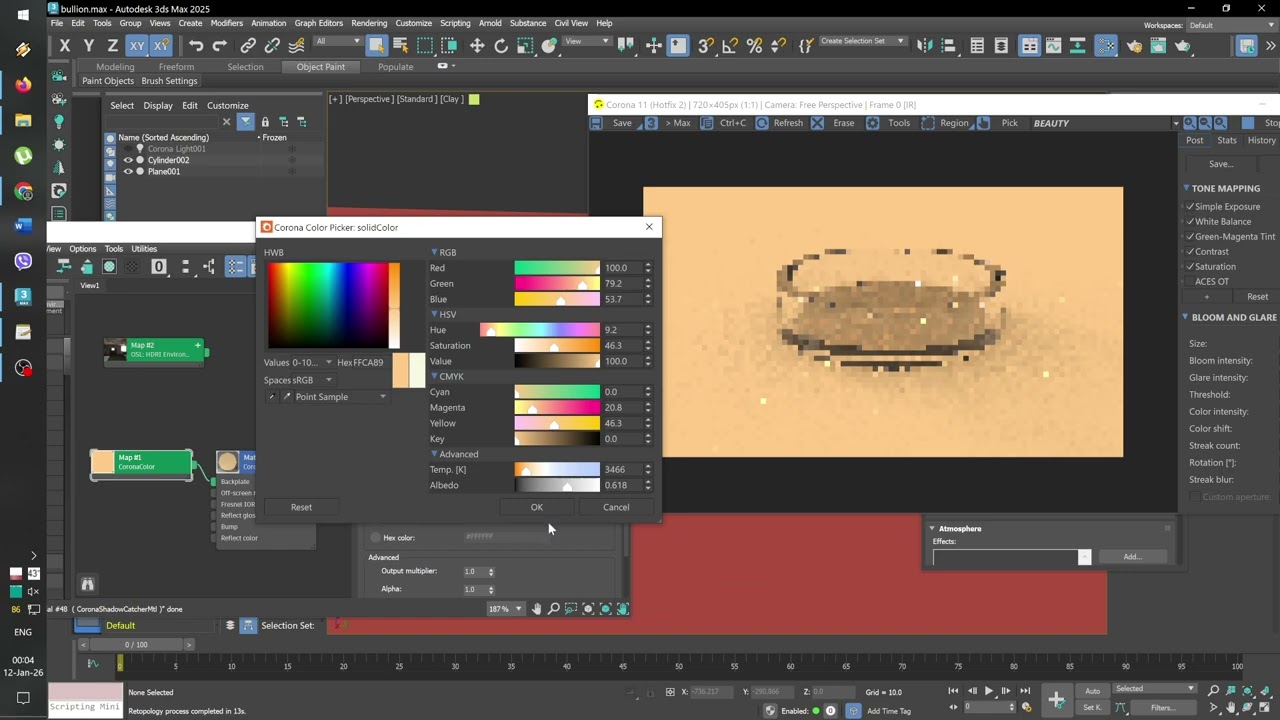
Task: Click Reset in Corona Color Picker
Action: coord(301,507)
